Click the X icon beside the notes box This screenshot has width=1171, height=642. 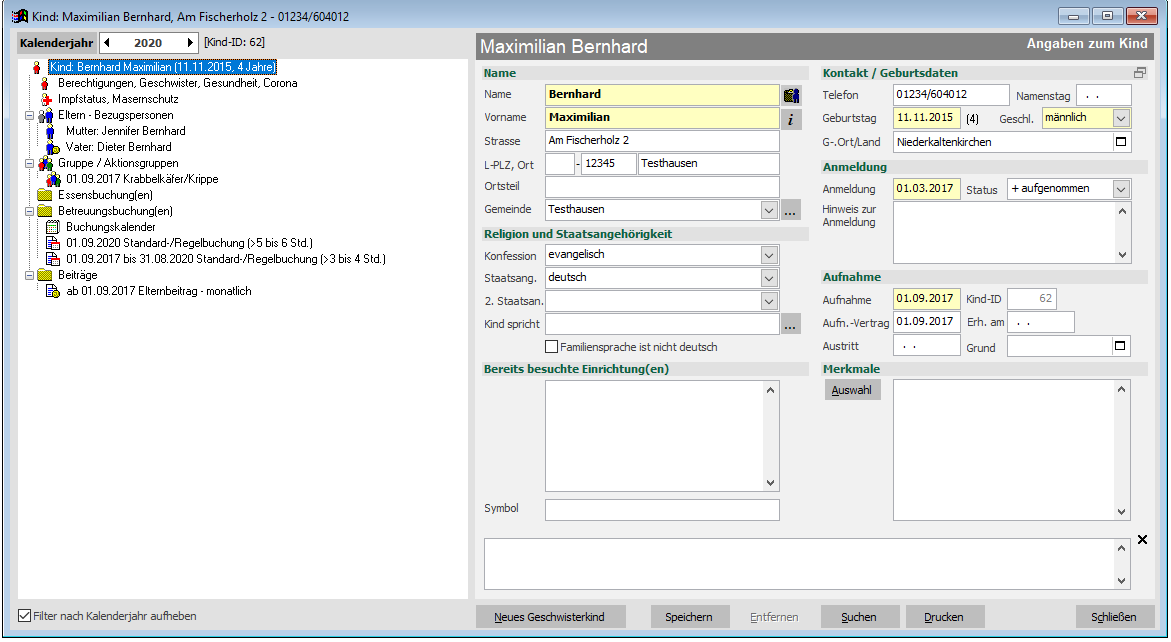(1142, 541)
